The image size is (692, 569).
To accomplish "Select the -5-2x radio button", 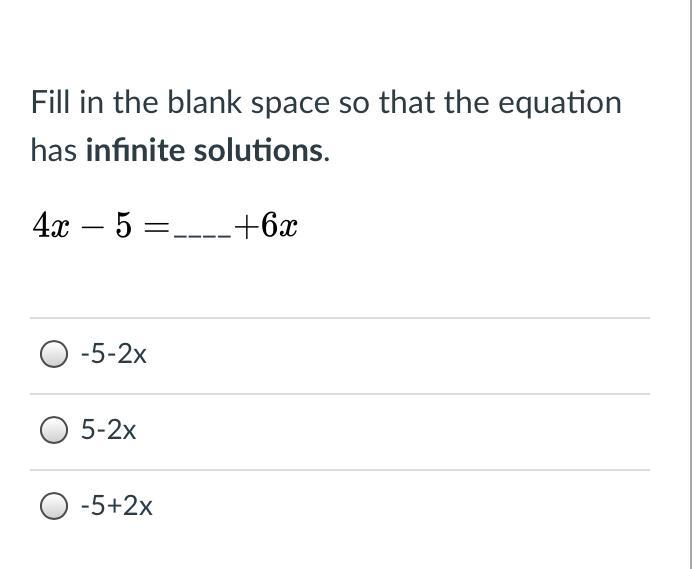I will point(54,354).
